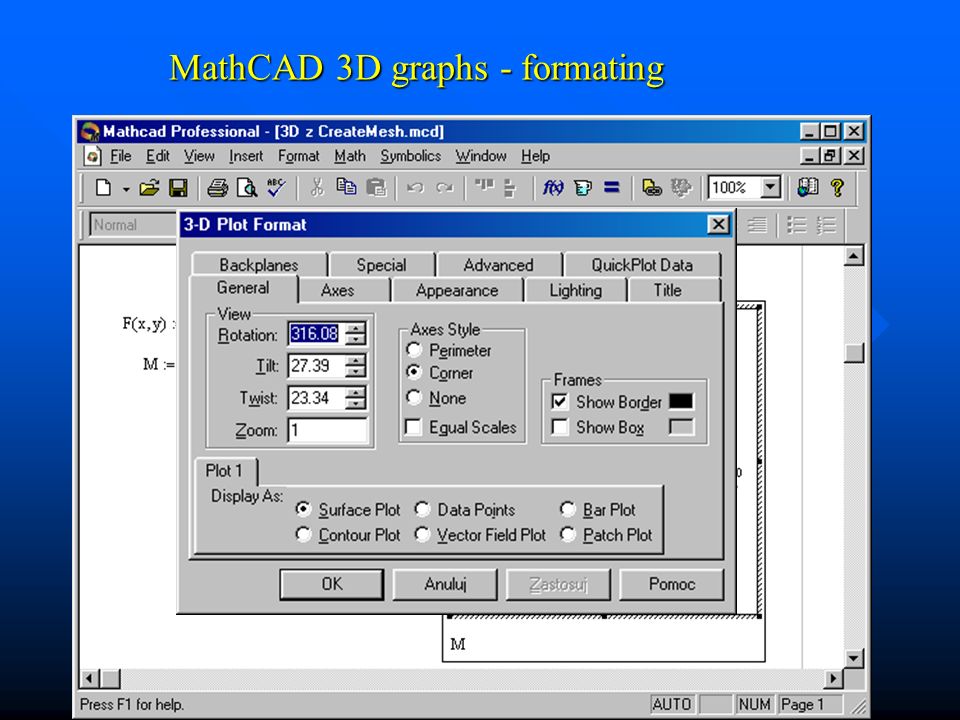Switch to the Advanced tab
960x720 pixels.
498,264
